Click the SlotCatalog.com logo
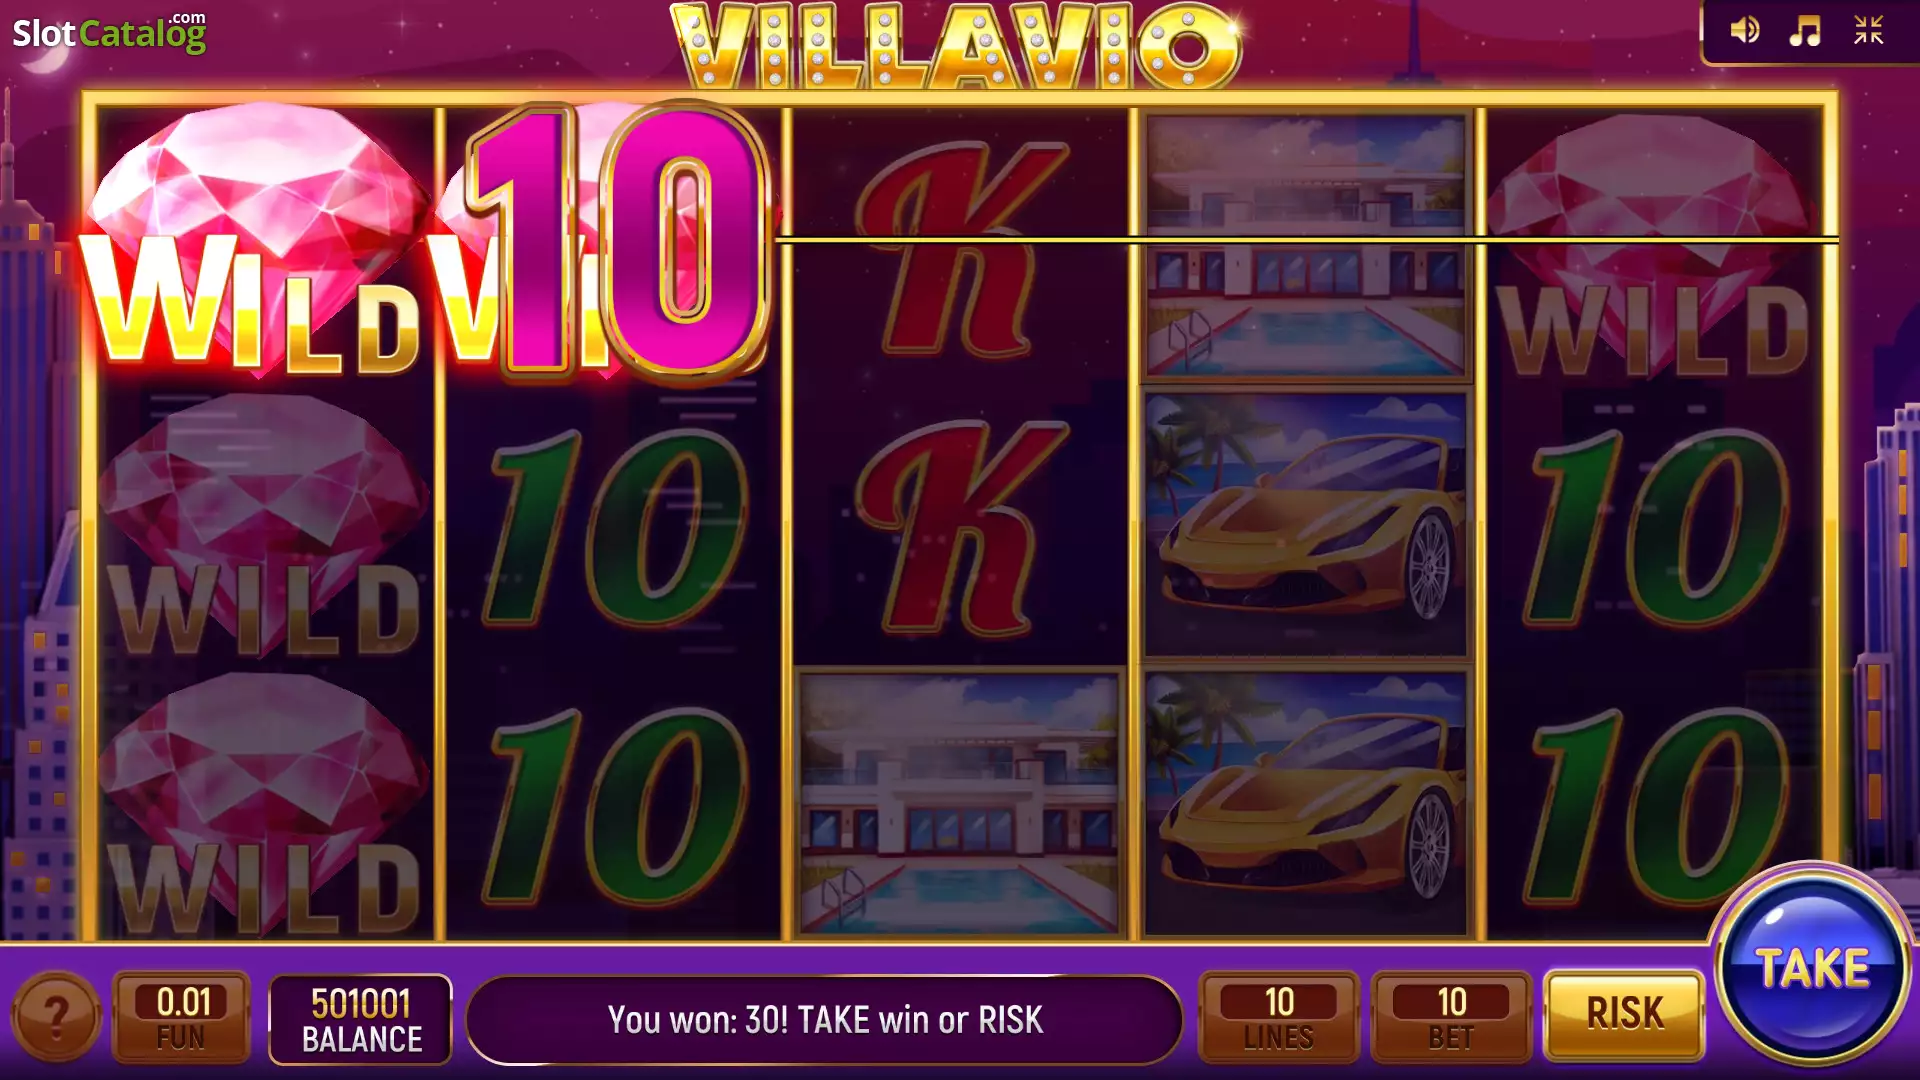Viewport: 1920px width, 1080px height. click(109, 32)
